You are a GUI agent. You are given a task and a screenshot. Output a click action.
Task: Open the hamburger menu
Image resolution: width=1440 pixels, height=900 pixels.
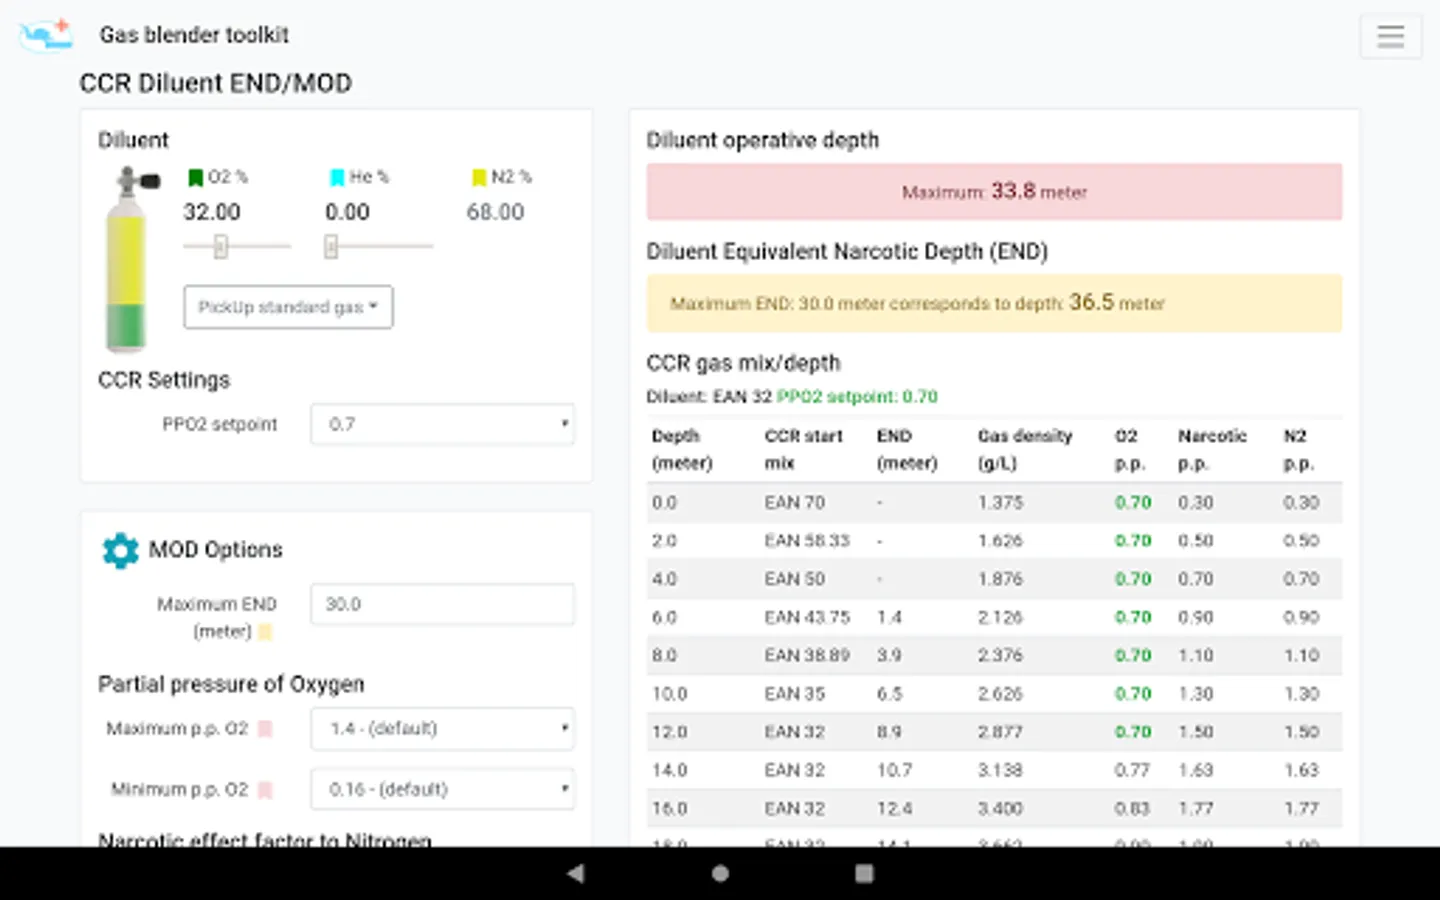coord(1390,37)
